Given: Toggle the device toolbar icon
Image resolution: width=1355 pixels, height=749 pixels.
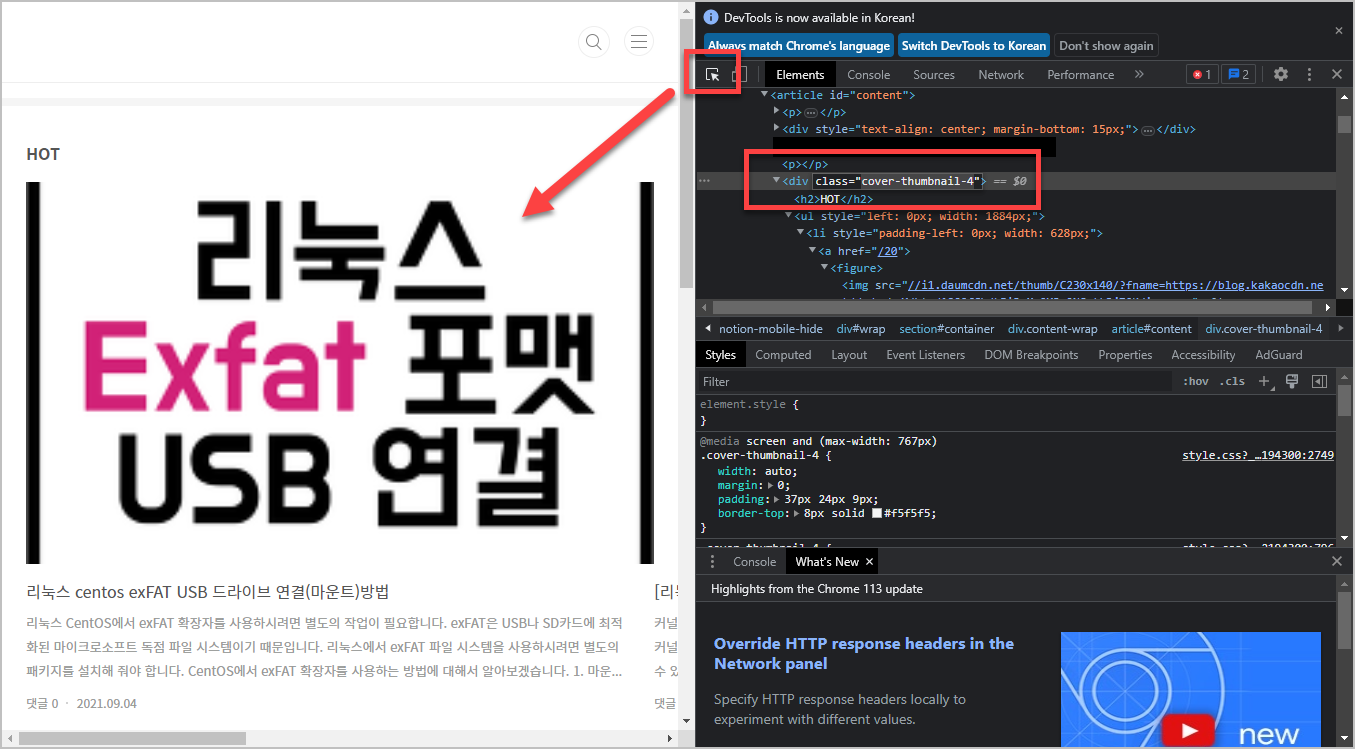Looking at the screenshot, I should tap(739, 74).
